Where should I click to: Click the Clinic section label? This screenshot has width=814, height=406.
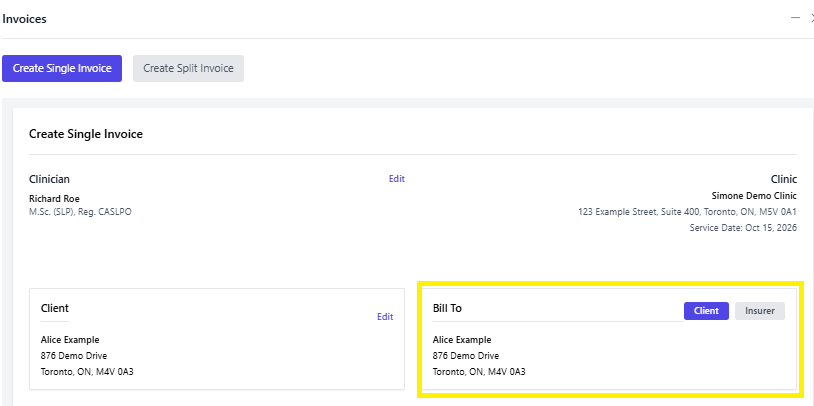click(x=784, y=179)
